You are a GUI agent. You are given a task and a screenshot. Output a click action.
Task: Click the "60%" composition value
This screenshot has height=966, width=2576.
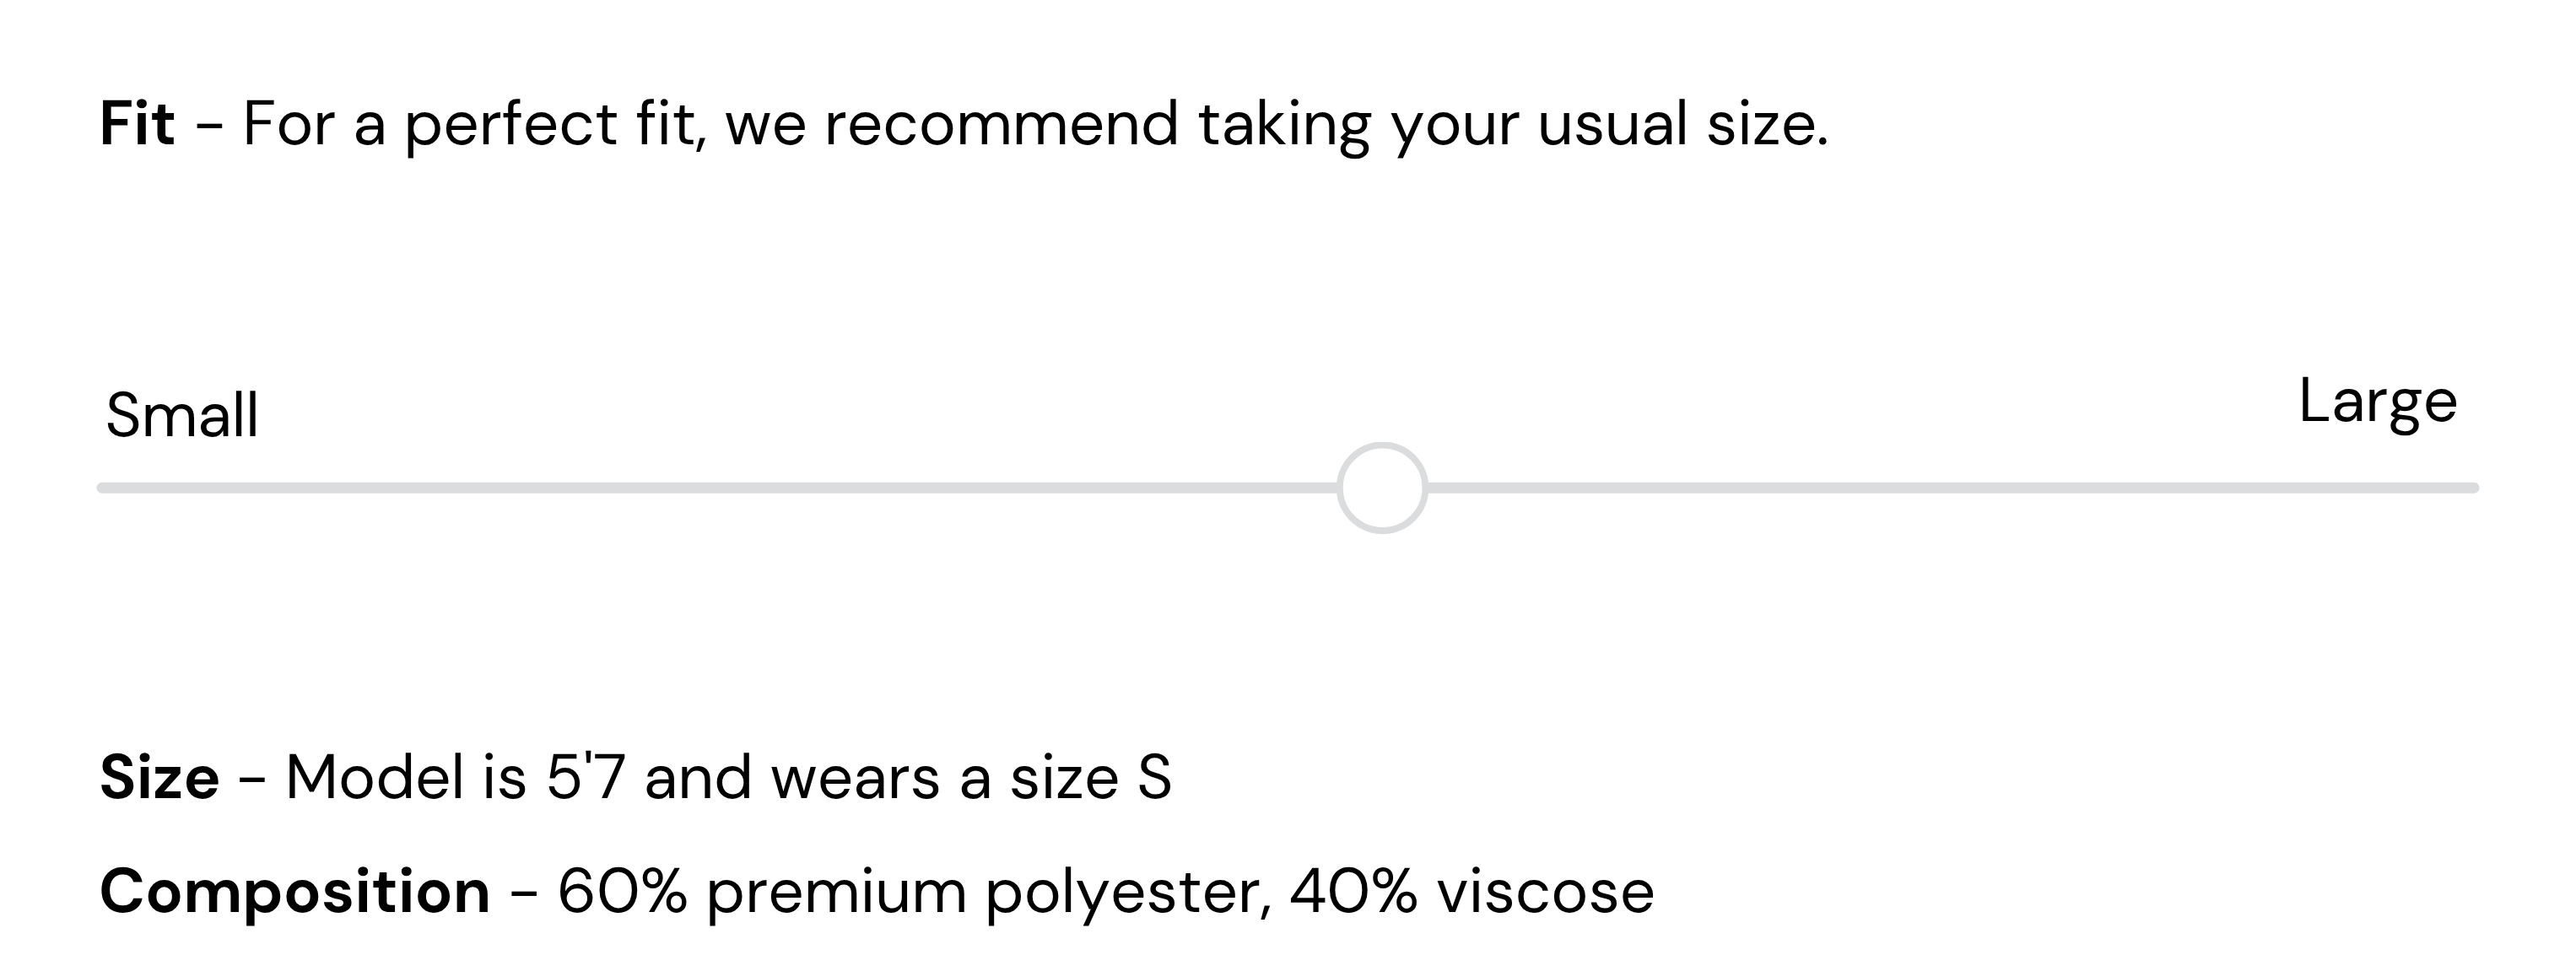(622, 891)
